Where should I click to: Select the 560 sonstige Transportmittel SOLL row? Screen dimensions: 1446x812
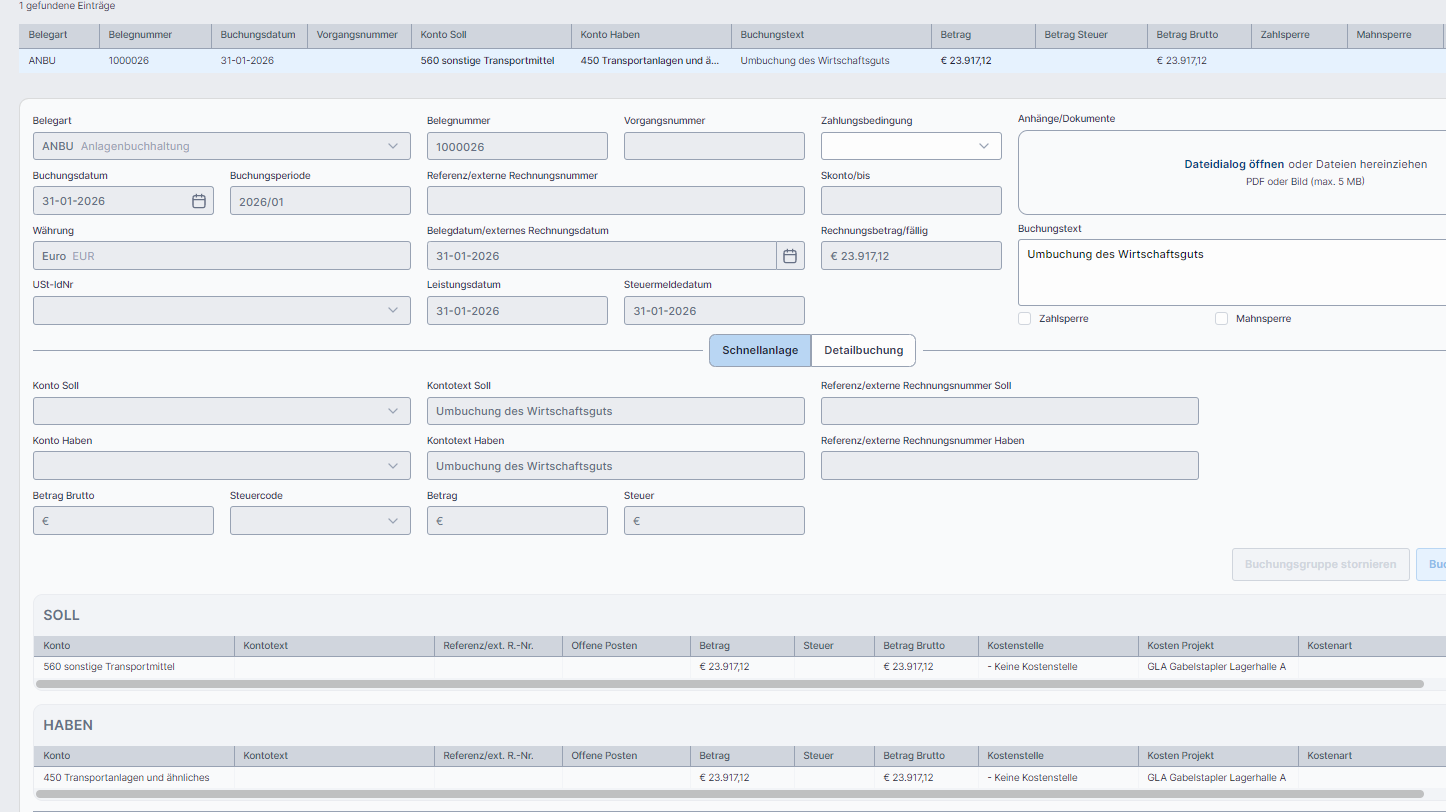[x=109, y=666]
